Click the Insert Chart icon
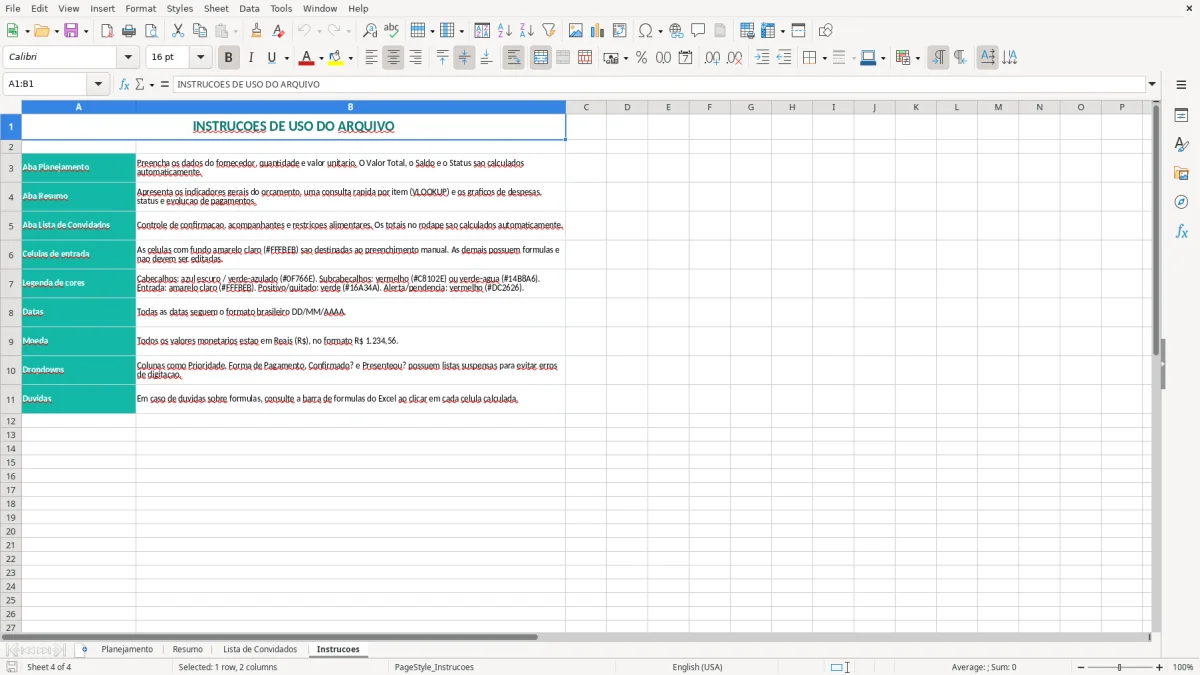 [598, 31]
